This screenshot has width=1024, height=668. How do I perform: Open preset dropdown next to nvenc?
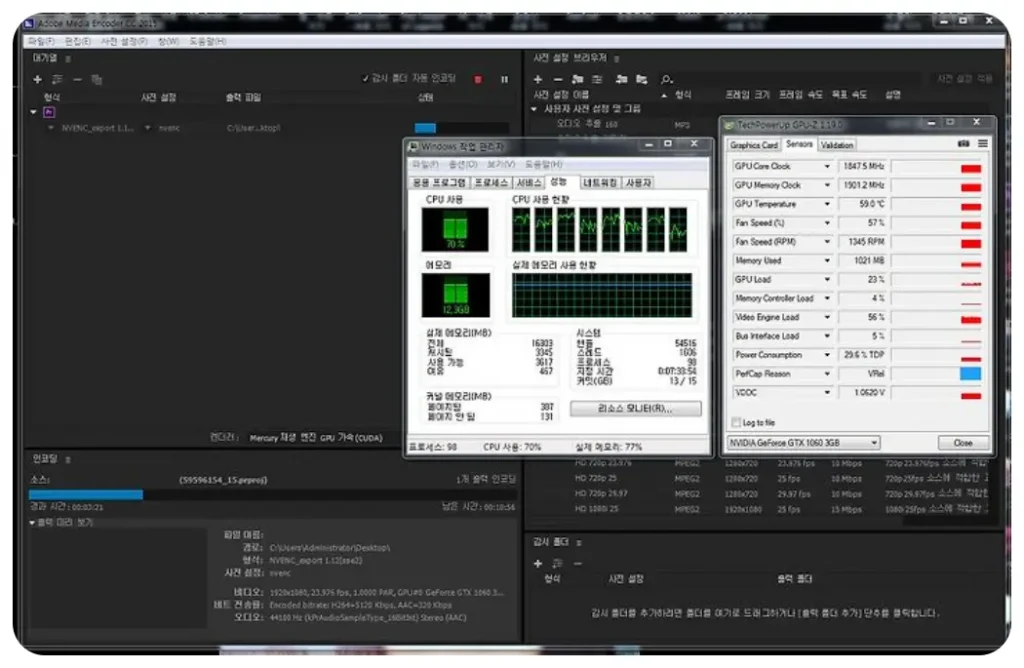click(148, 128)
